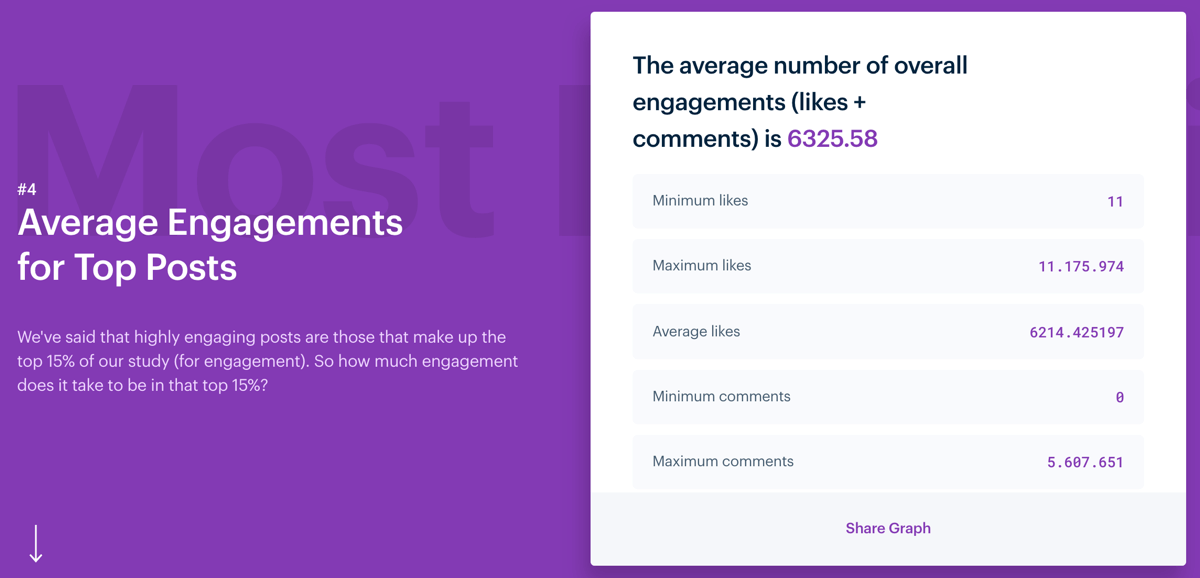Click the #4 section number
This screenshot has width=1200, height=578.
pyautogui.click(x=27, y=189)
